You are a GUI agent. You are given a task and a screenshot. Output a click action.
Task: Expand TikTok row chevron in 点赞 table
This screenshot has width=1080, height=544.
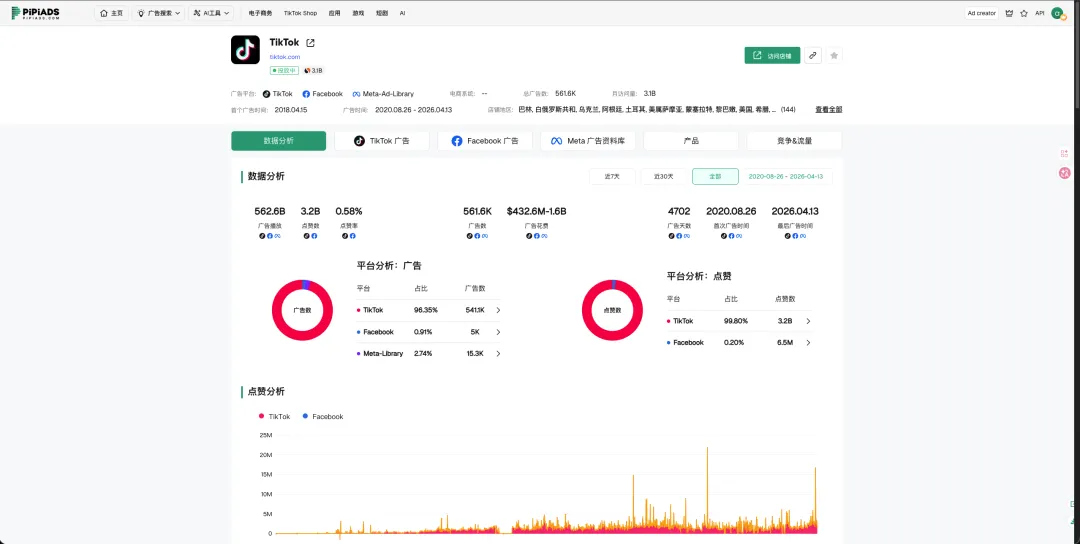(808, 321)
